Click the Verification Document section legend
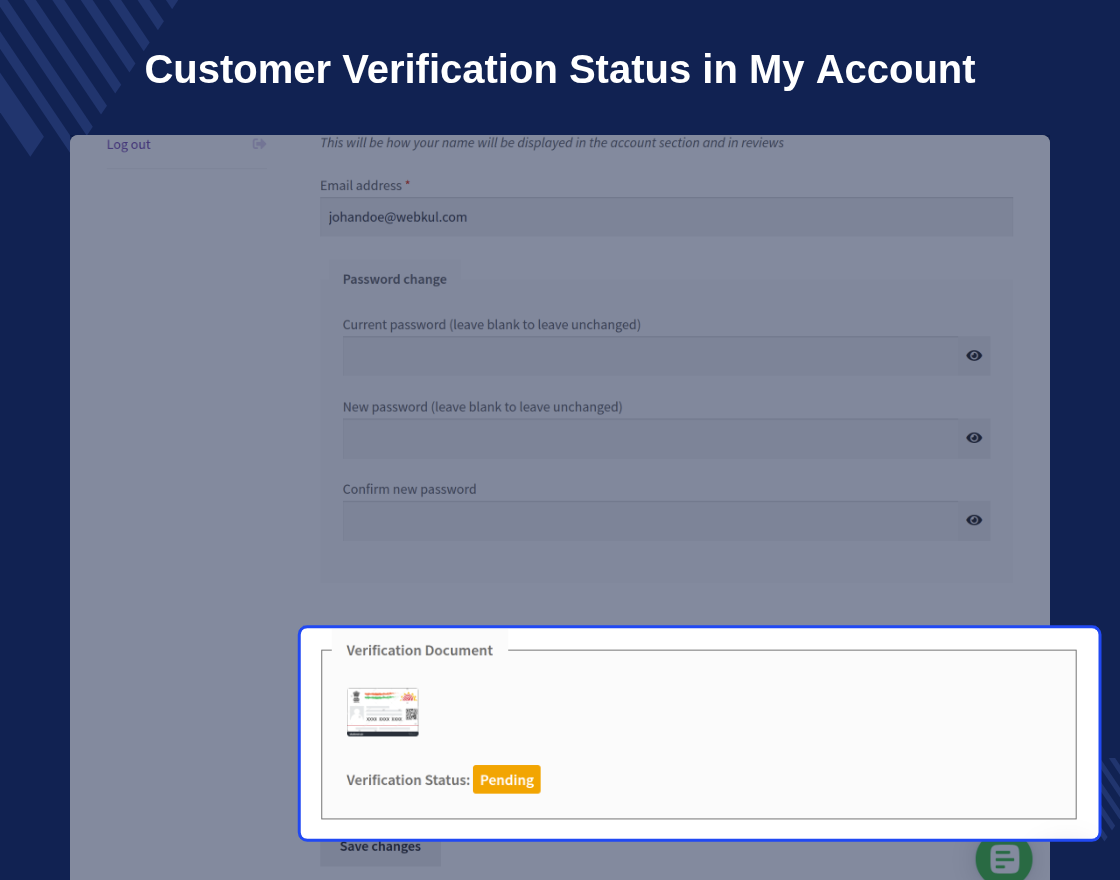This screenshot has width=1120, height=880. pos(419,650)
